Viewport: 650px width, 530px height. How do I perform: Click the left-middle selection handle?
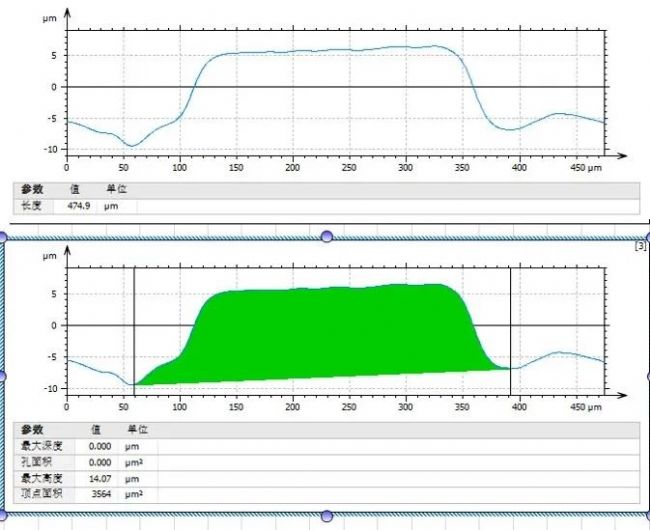click(2, 376)
